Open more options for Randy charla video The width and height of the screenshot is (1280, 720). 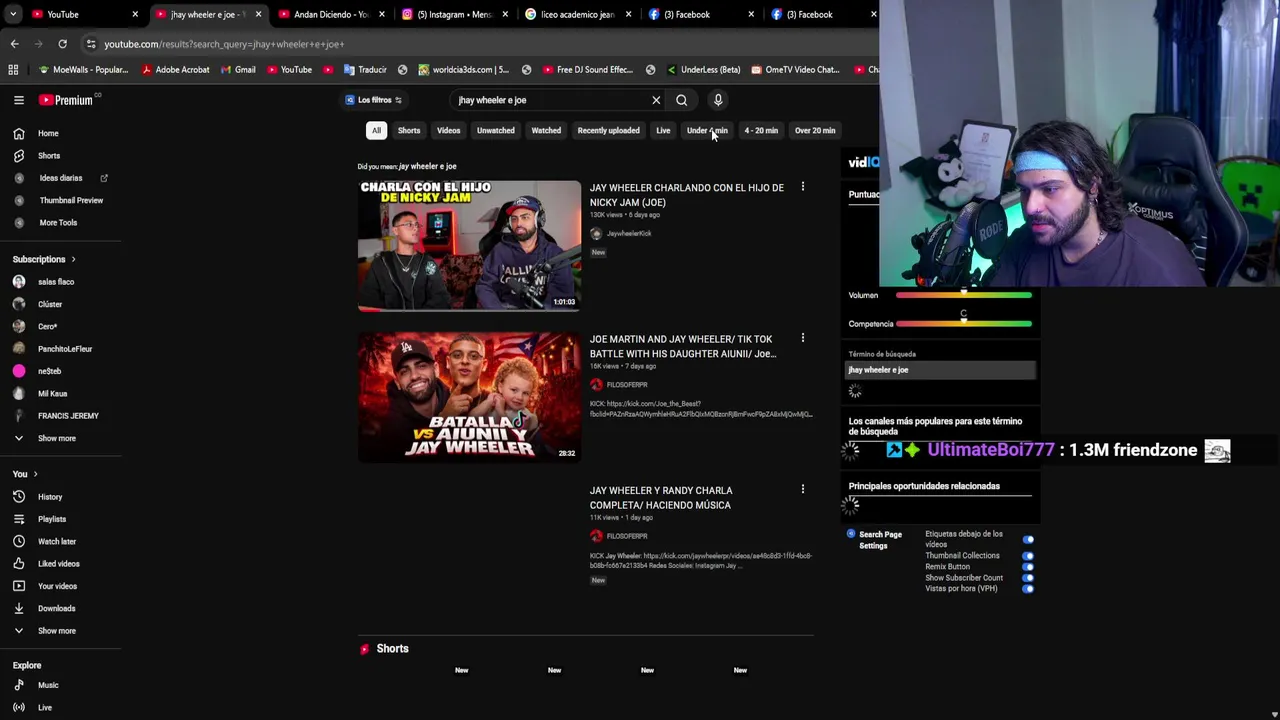(x=802, y=489)
